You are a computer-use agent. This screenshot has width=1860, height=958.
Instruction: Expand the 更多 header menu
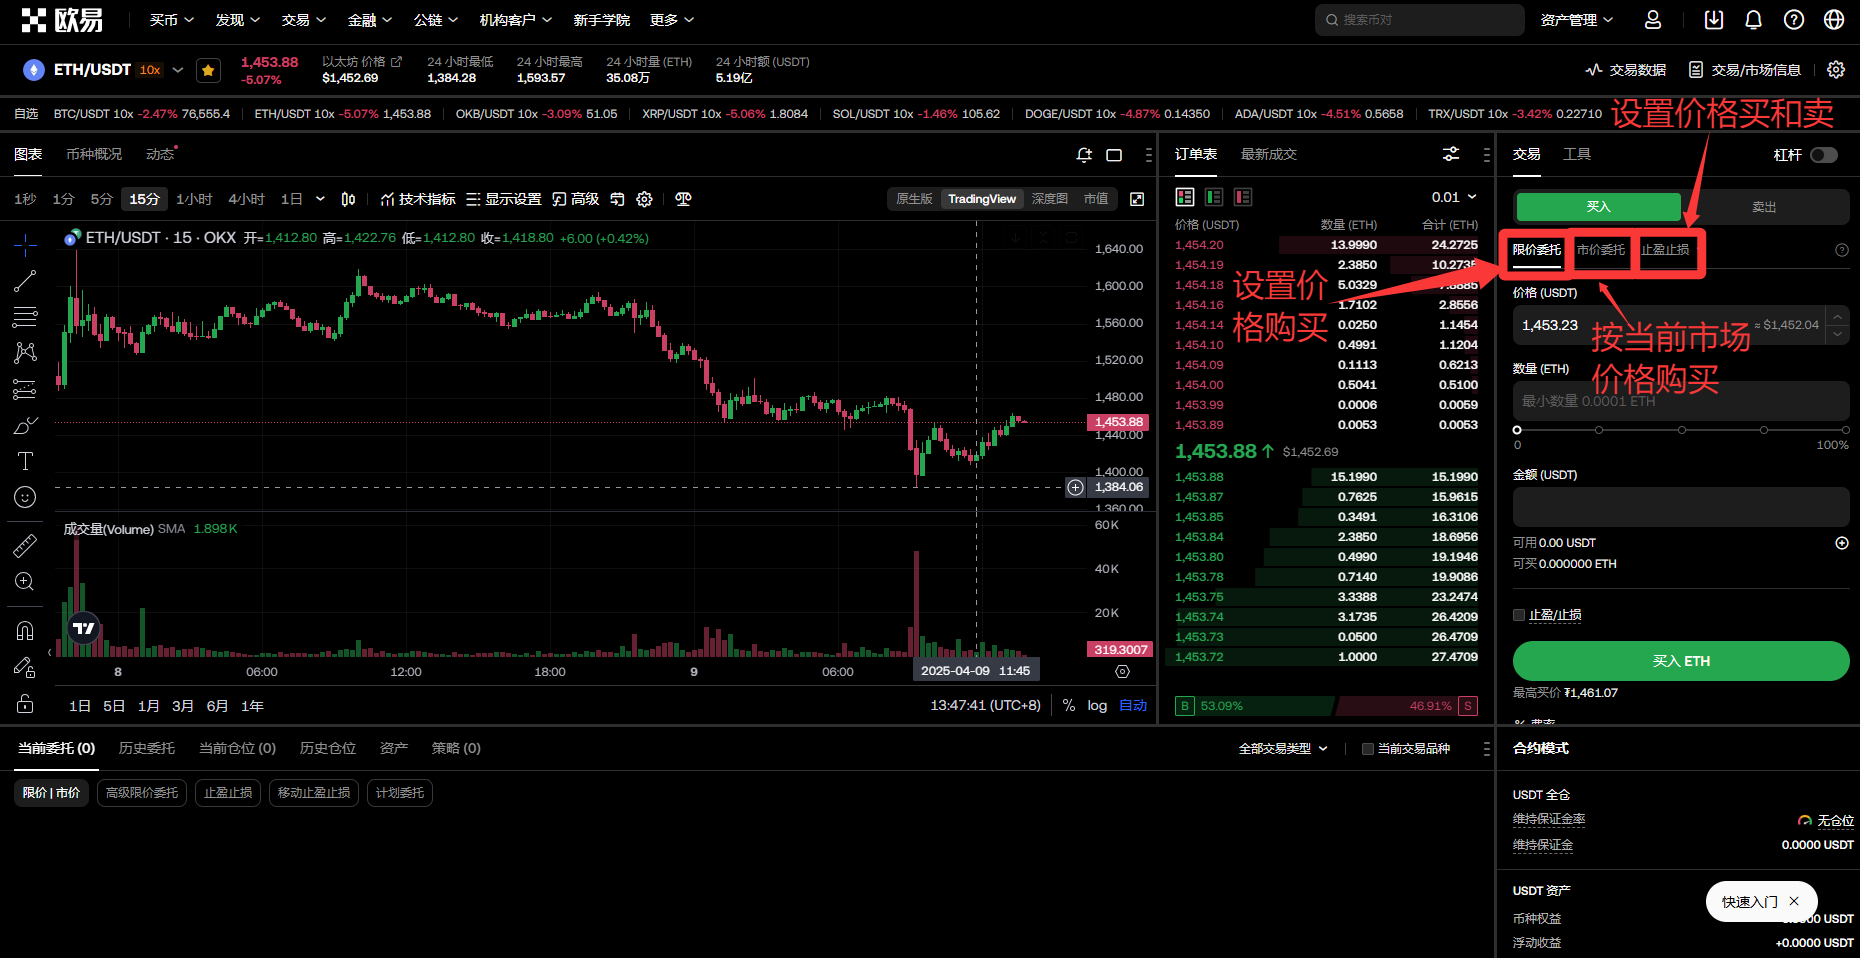[x=672, y=20]
